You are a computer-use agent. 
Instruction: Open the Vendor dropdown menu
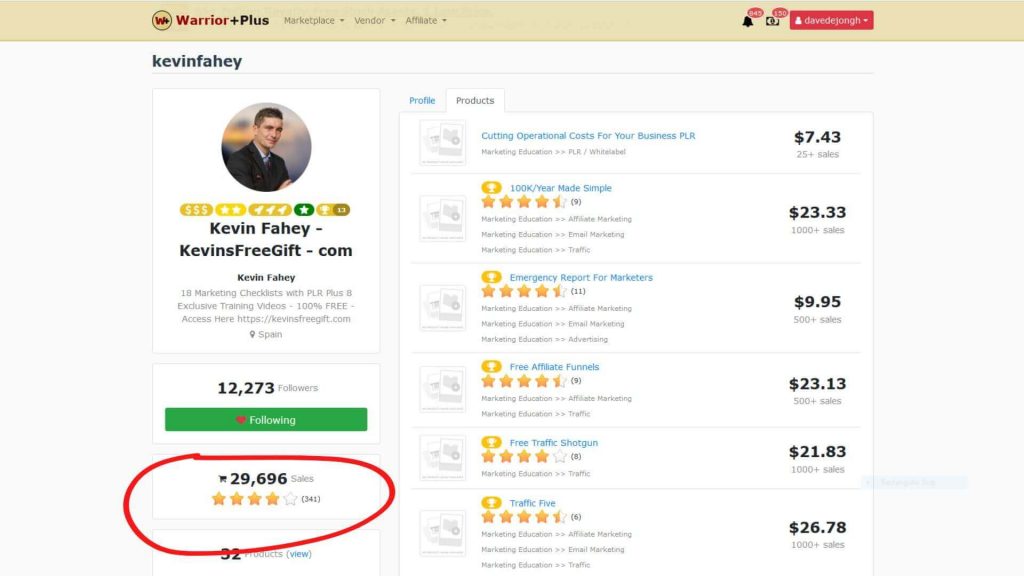pyautogui.click(x=374, y=20)
